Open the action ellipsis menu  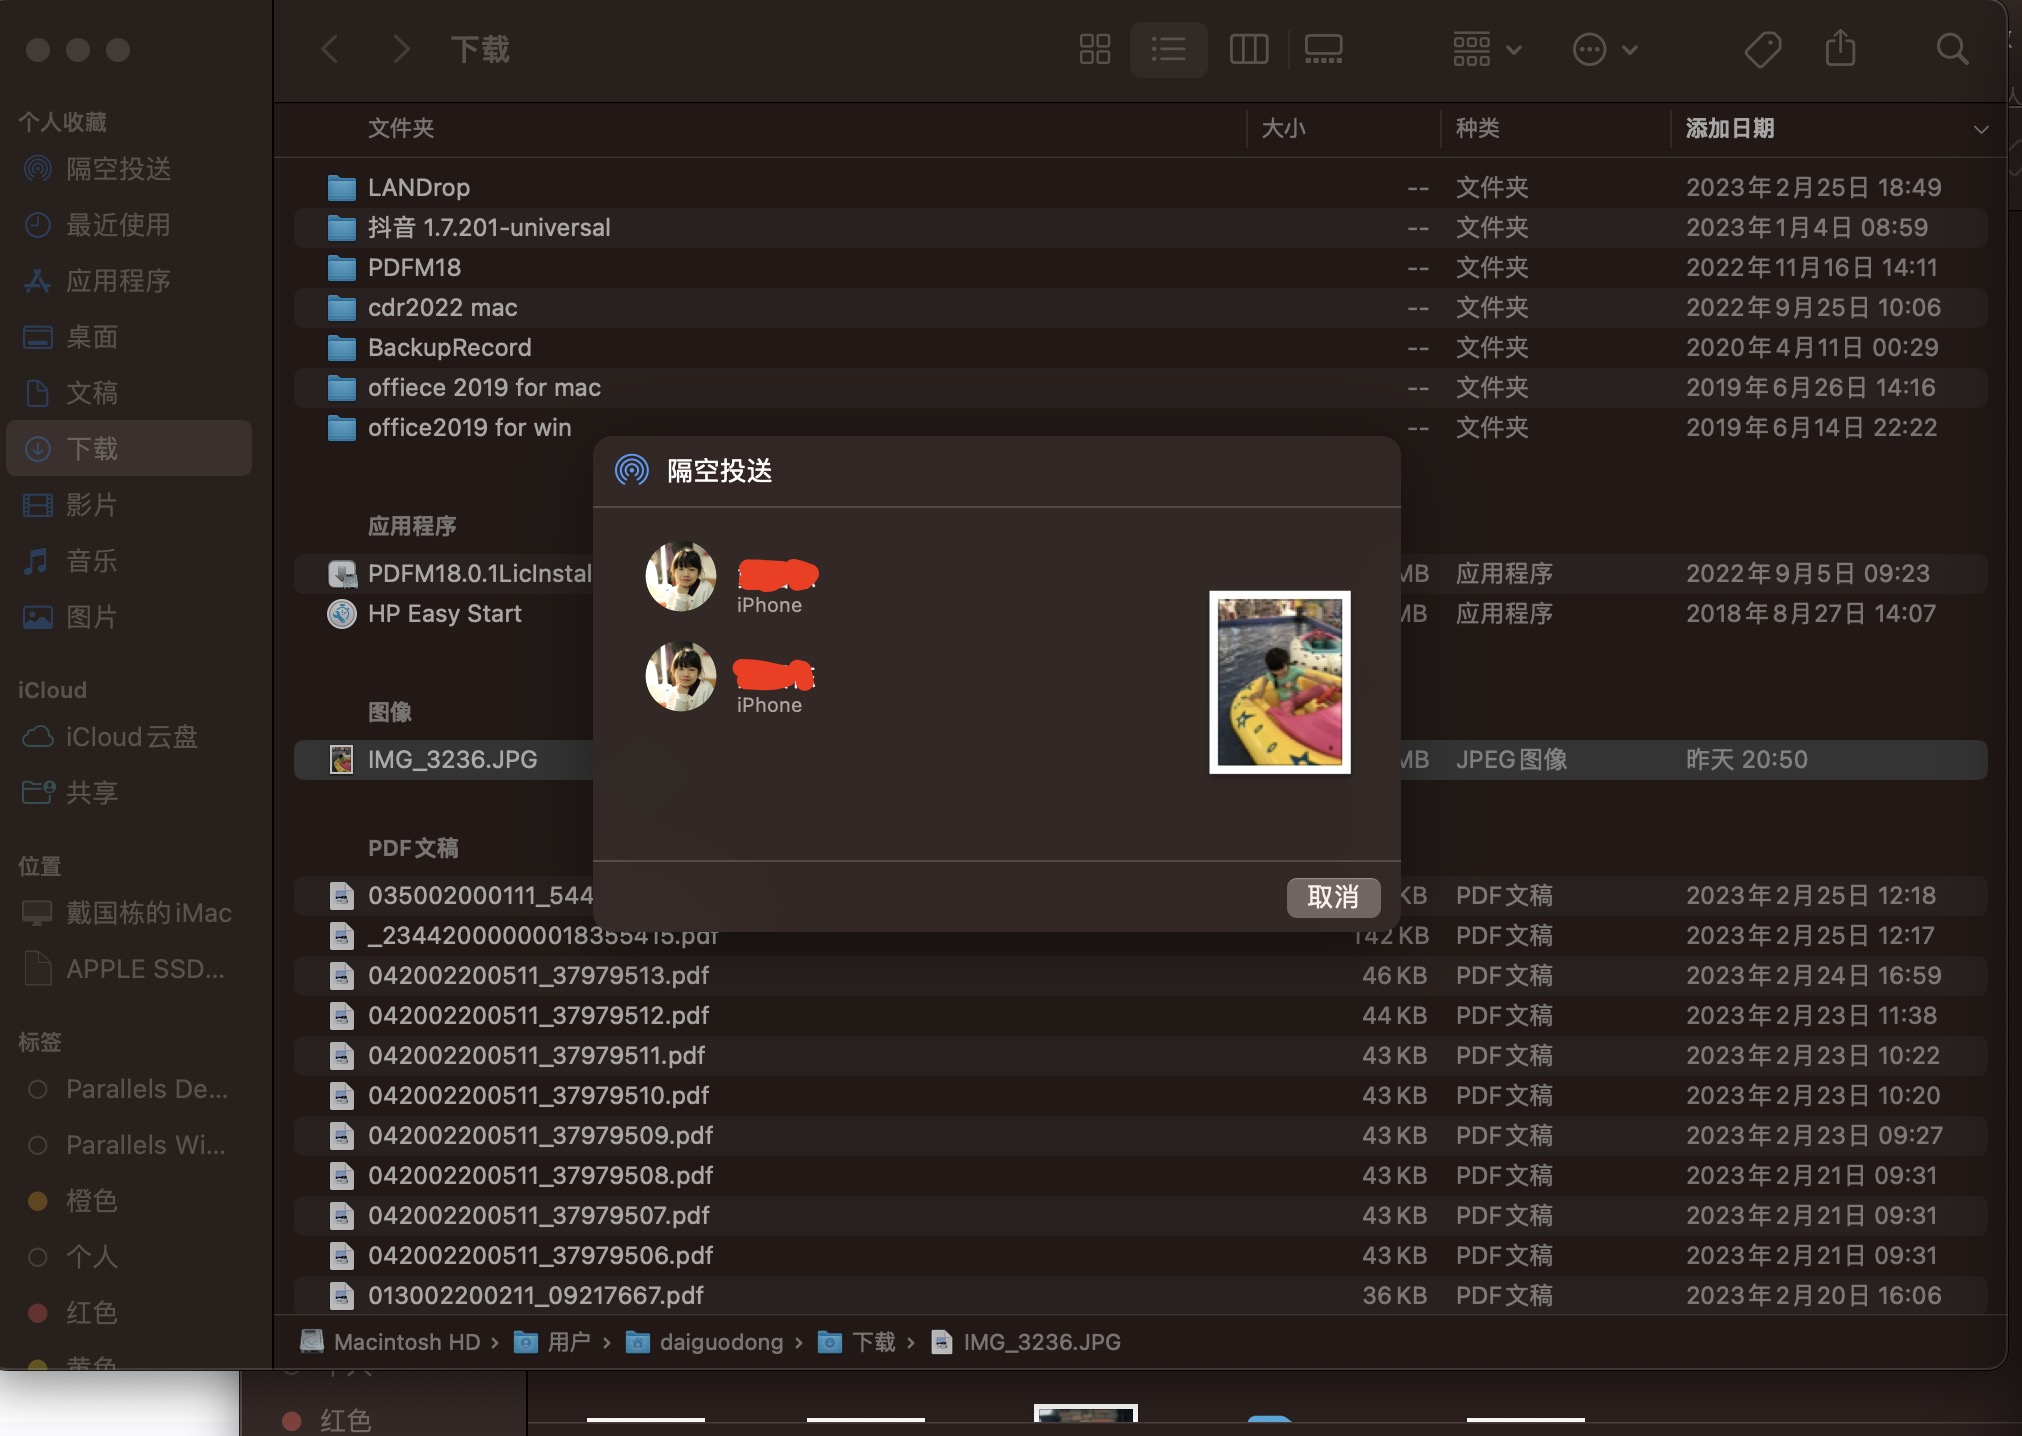pos(1604,49)
